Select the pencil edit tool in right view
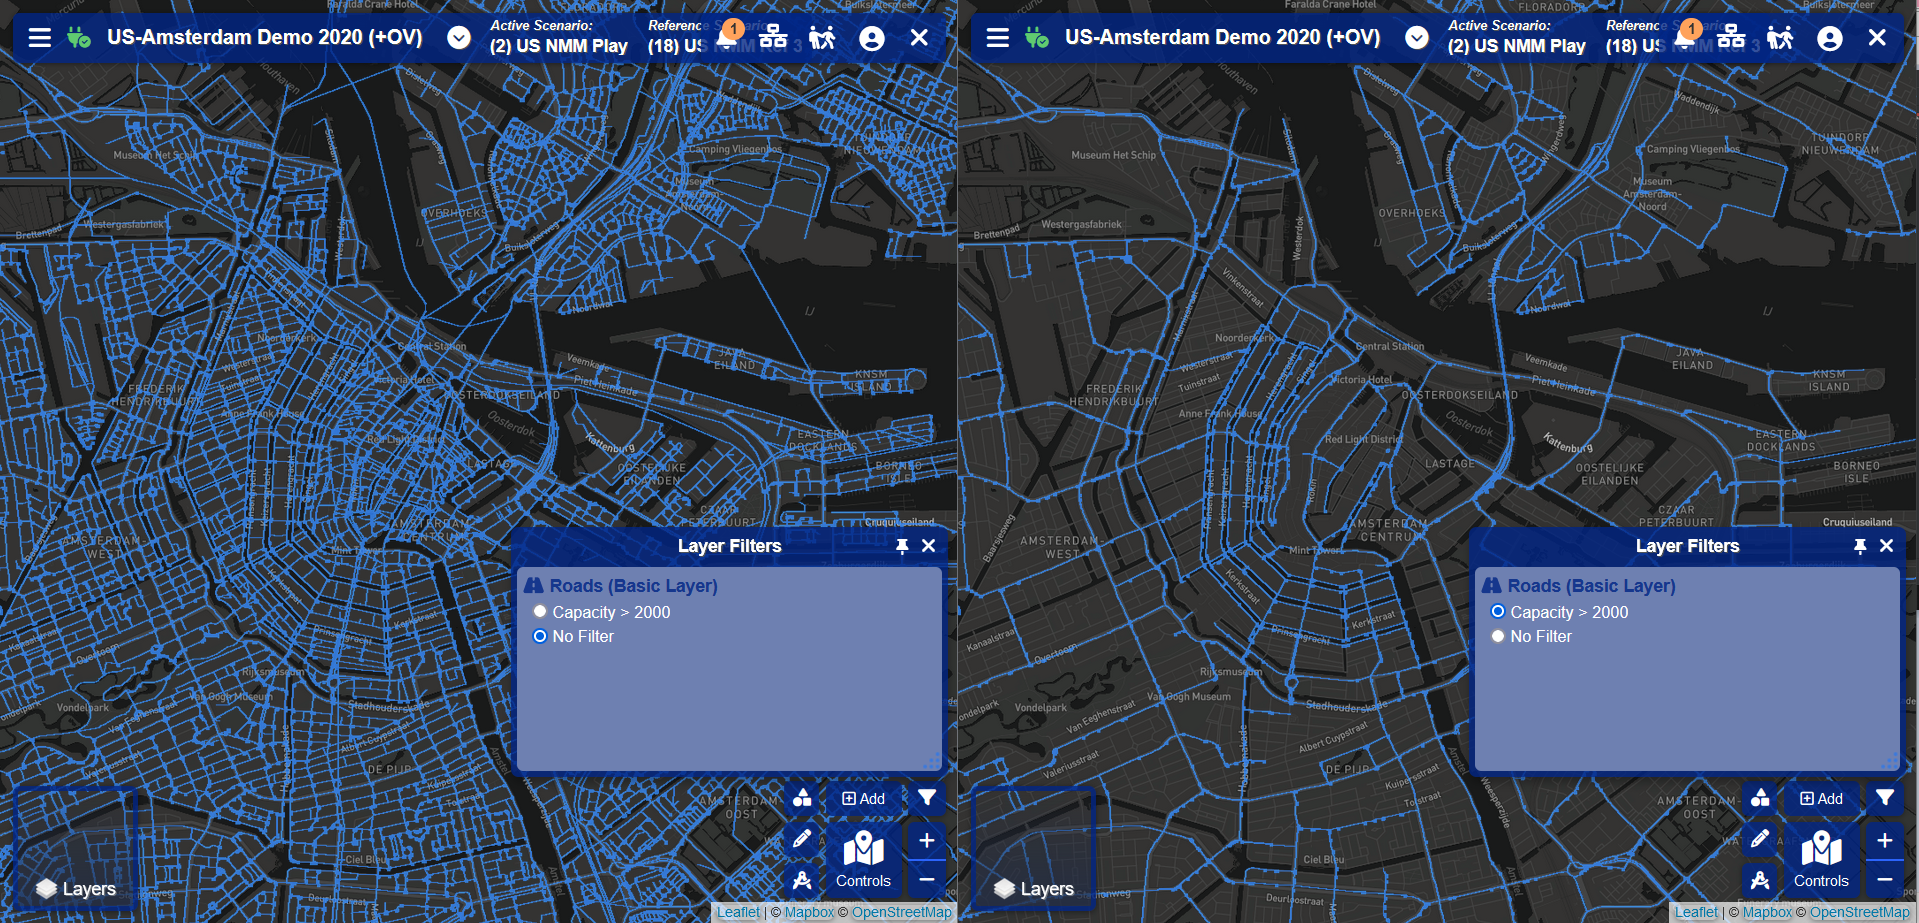 point(1760,839)
